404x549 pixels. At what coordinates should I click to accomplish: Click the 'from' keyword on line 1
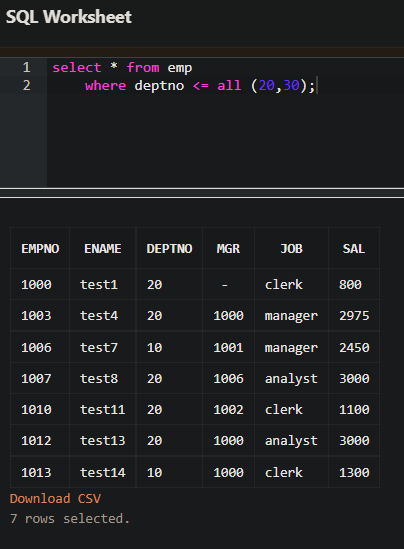pyautogui.click(x=143, y=68)
